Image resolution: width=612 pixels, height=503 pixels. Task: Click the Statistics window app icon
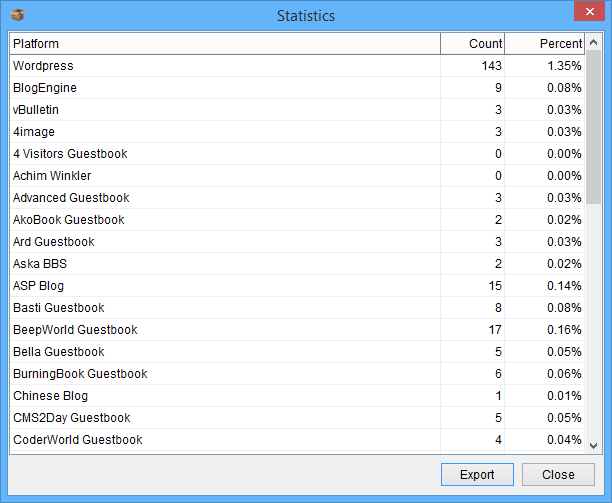pyautogui.click(x=17, y=15)
